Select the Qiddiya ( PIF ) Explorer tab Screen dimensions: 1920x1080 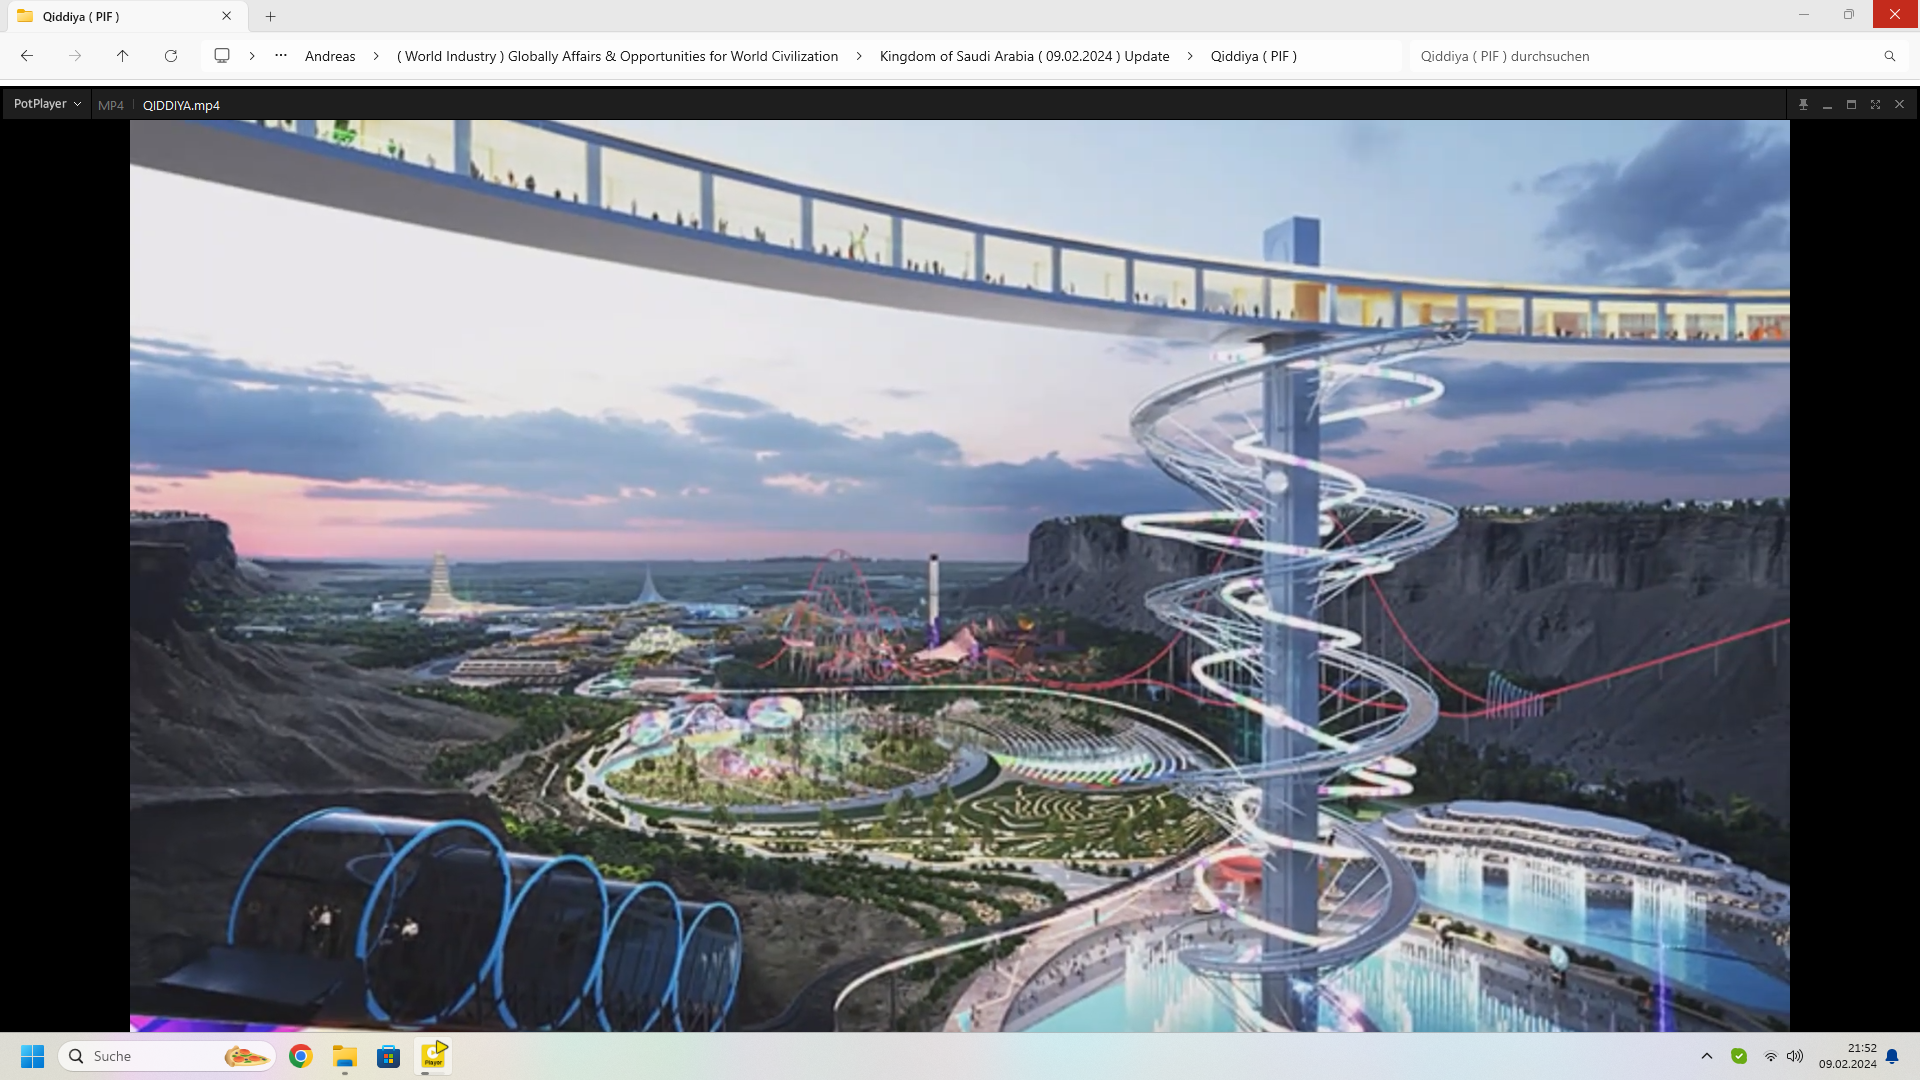(125, 16)
